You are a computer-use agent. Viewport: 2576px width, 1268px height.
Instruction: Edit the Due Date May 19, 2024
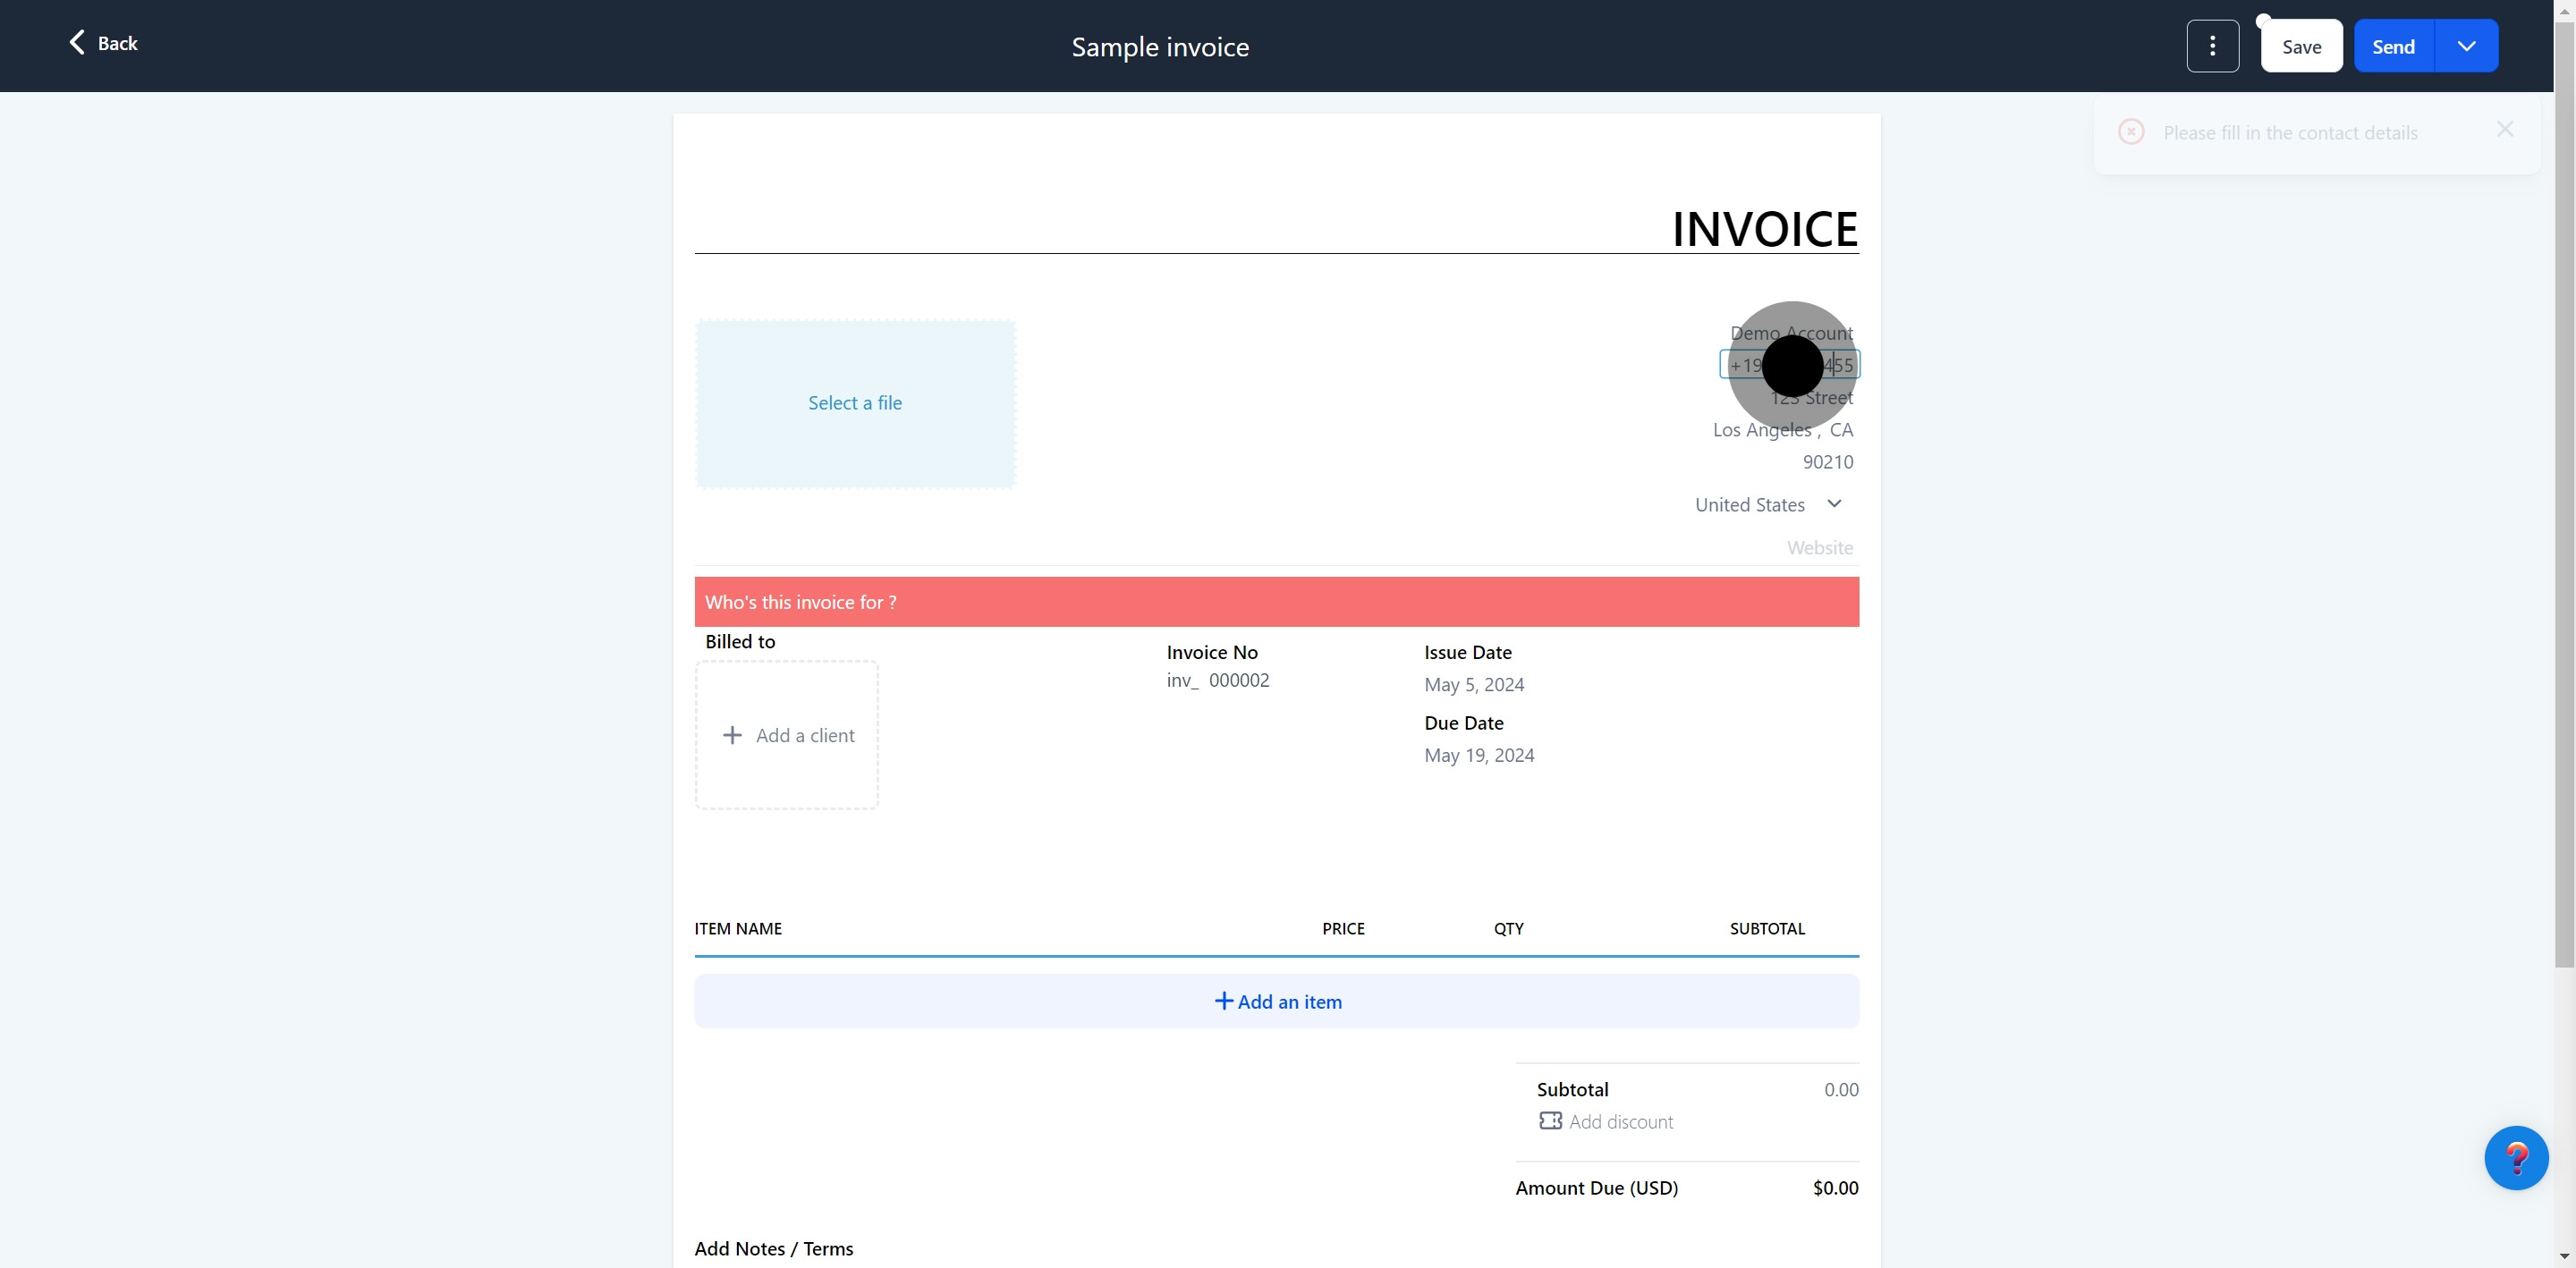coord(1479,755)
